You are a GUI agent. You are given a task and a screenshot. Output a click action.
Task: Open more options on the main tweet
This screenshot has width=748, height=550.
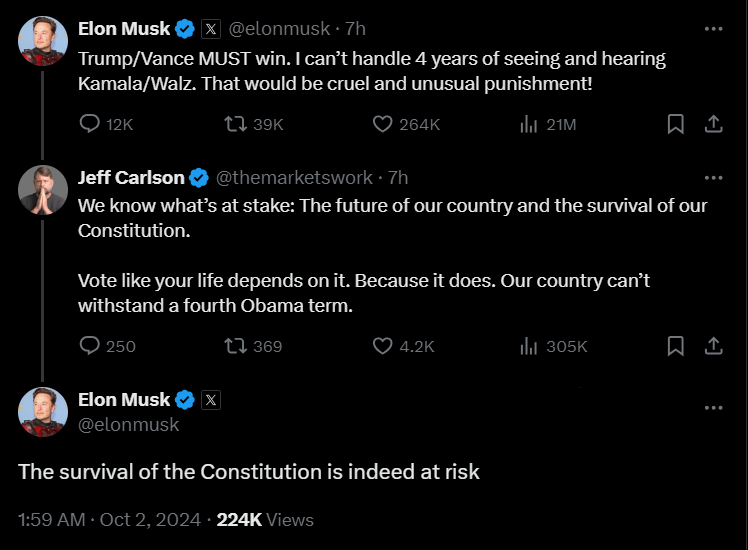click(x=713, y=408)
